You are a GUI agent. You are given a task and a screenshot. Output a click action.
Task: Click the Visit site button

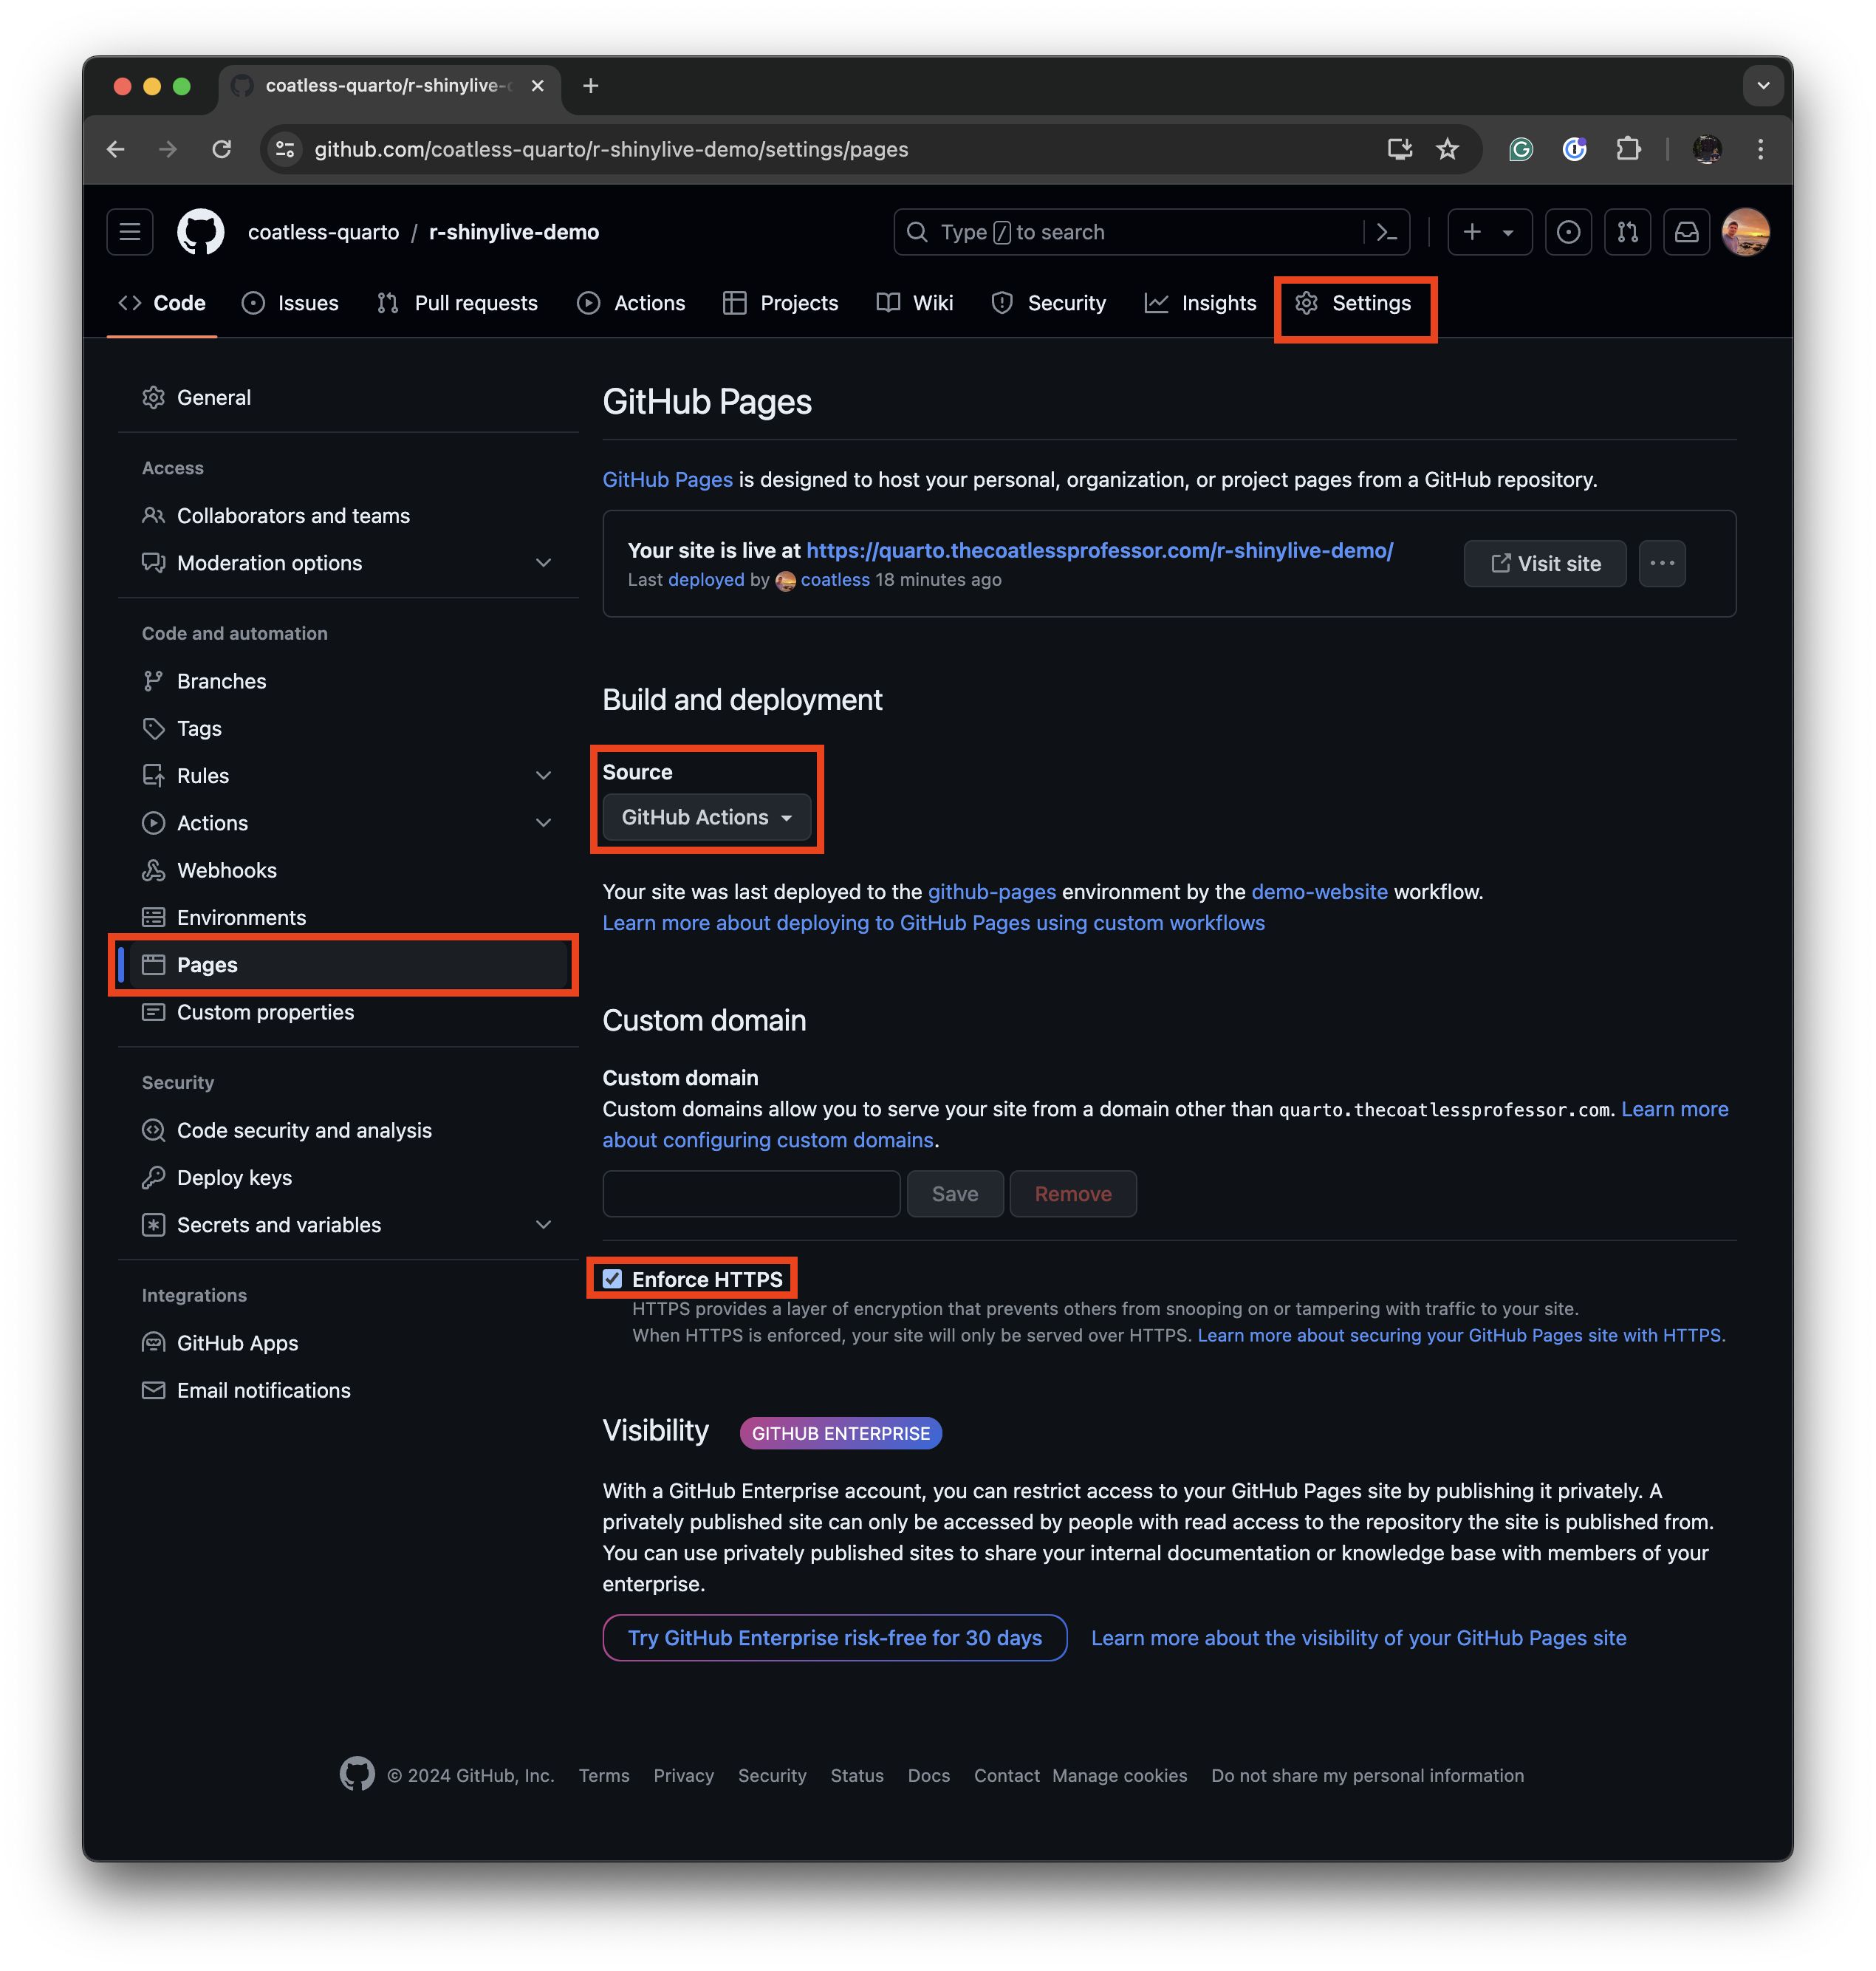[1544, 563]
